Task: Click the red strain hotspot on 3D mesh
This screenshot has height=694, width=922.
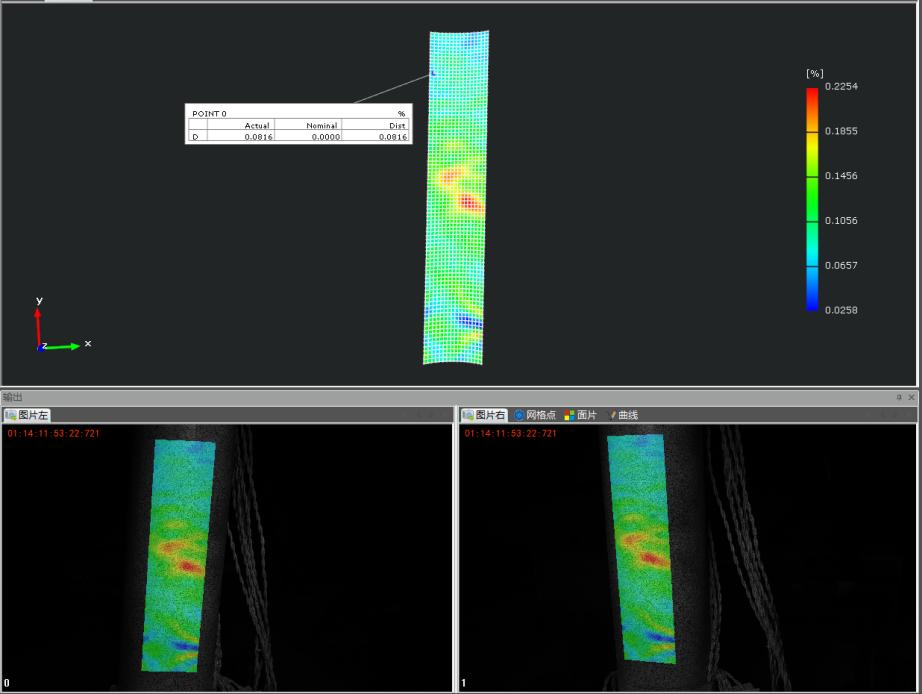Action: 469,203
